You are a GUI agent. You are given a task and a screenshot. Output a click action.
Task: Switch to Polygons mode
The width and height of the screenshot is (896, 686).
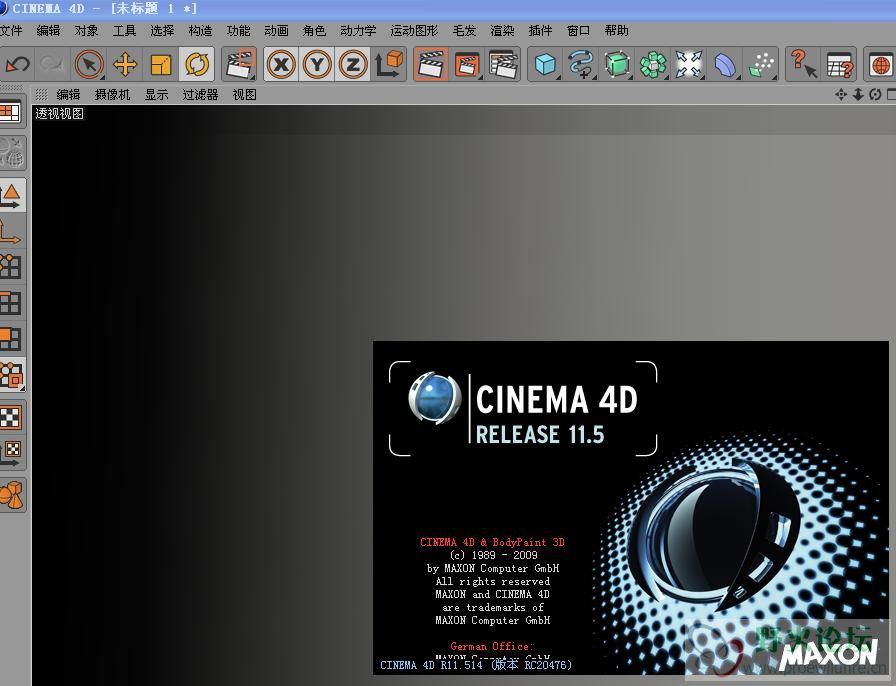[11, 339]
